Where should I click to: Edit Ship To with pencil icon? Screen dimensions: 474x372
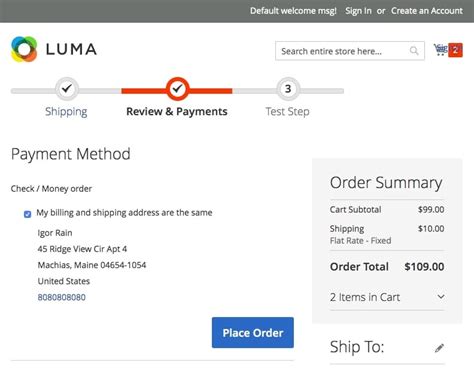[439, 348]
